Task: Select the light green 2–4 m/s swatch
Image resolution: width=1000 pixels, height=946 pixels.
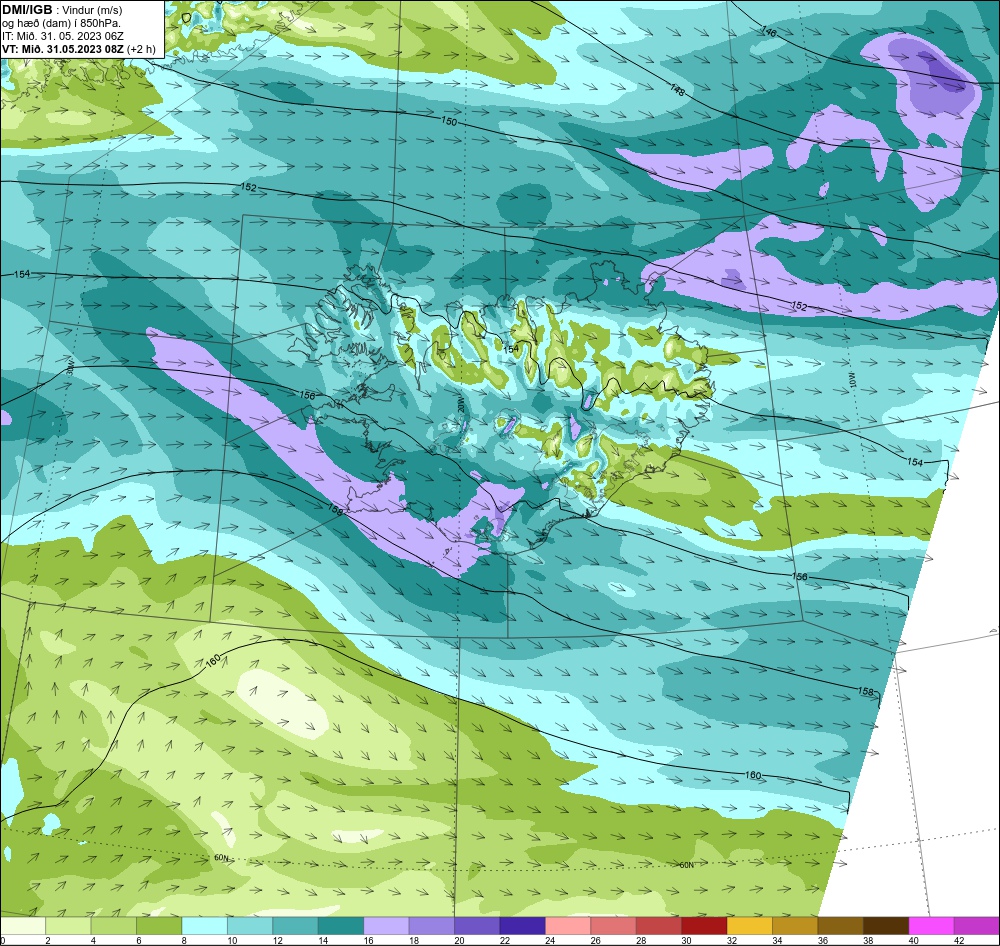Action: [x=68, y=926]
